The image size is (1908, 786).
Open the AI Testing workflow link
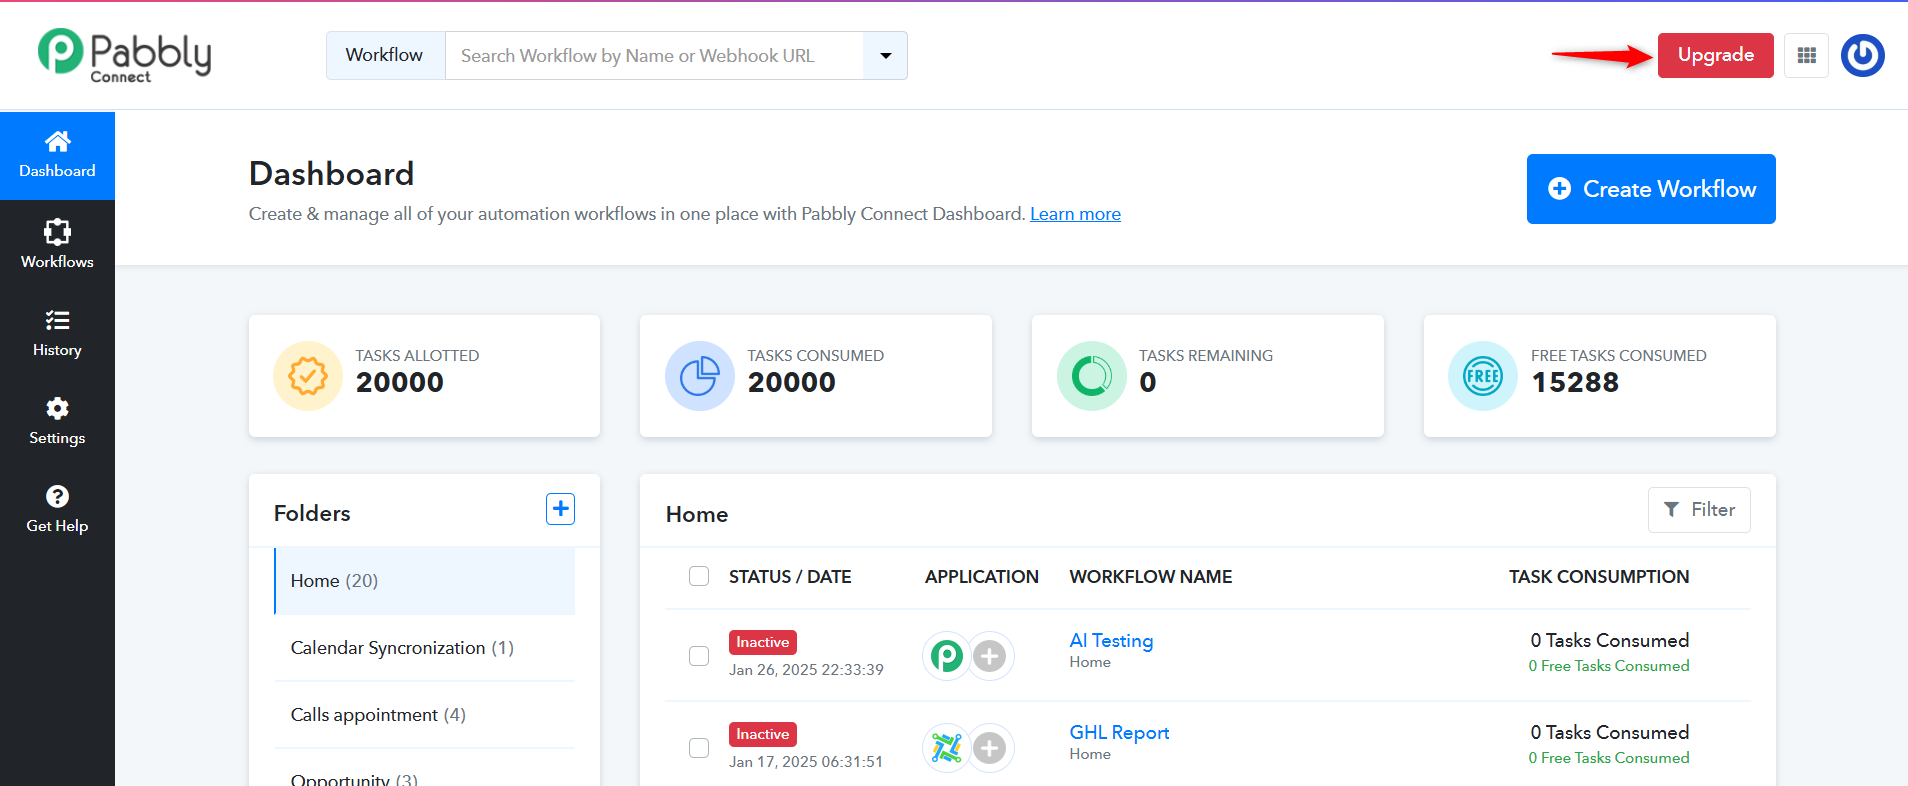click(x=1111, y=641)
